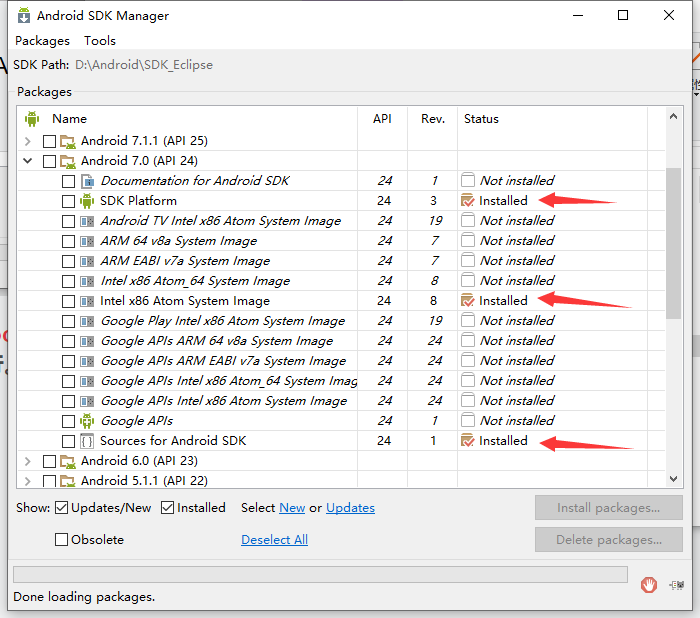Click the ARM 64 v8a System Image icon
Viewport: 700px width, 618px height.
[x=87, y=241]
